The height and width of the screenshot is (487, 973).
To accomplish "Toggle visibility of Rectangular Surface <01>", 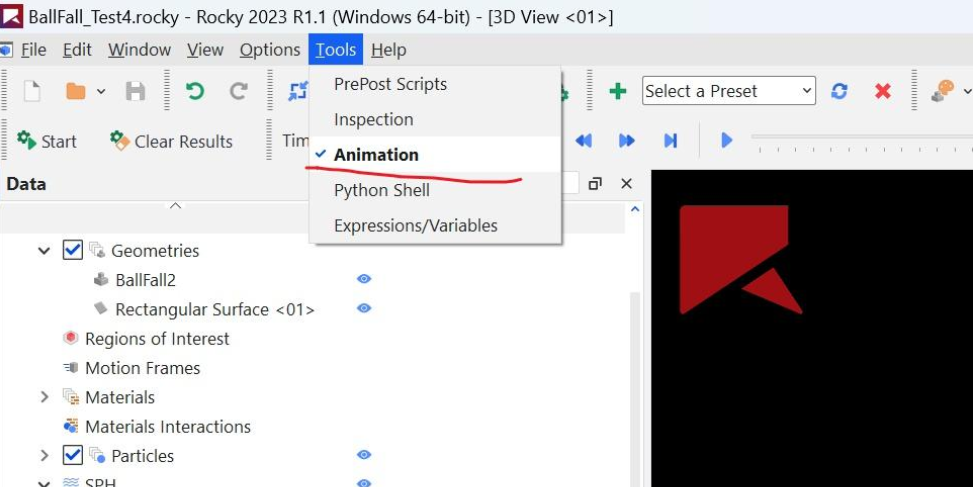I will tap(364, 308).
